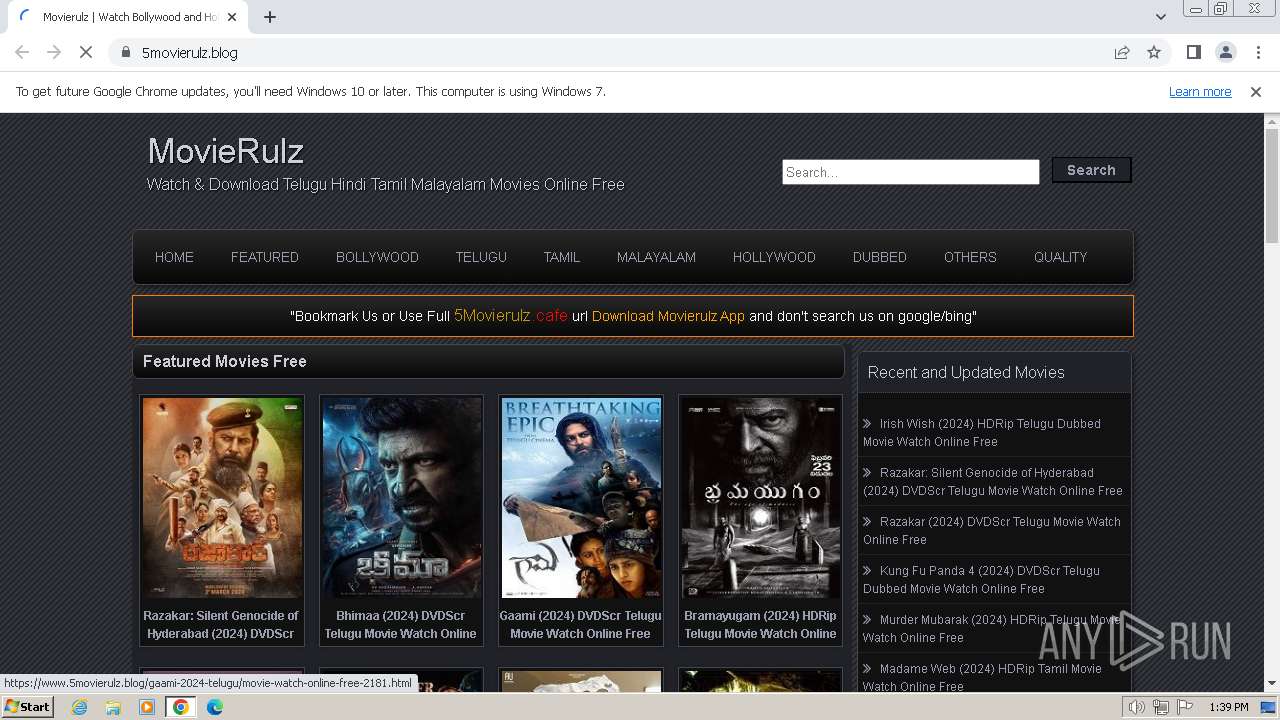Open Murder Mubarak (2024) sidebar link
1280x720 pixels.
[x=992, y=629]
